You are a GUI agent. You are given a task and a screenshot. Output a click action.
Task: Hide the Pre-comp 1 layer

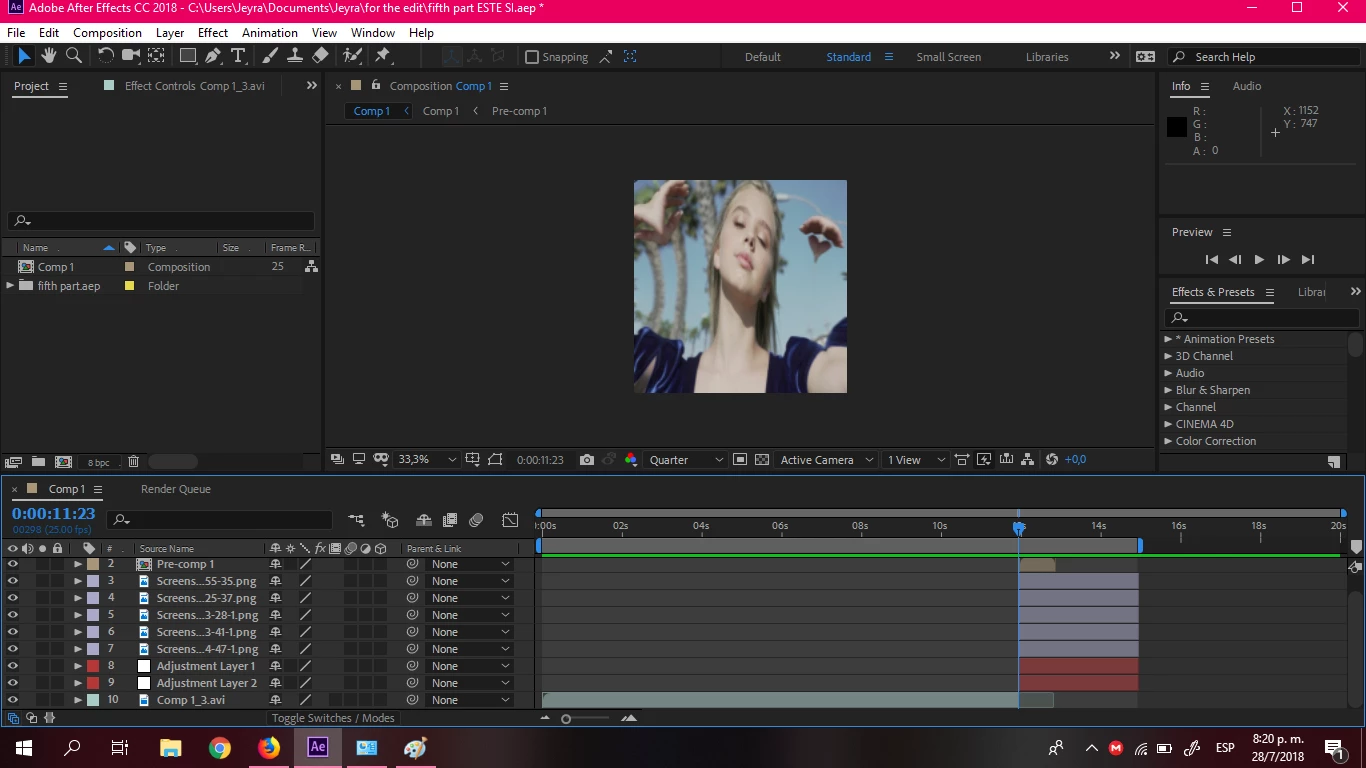pos(13,564)
